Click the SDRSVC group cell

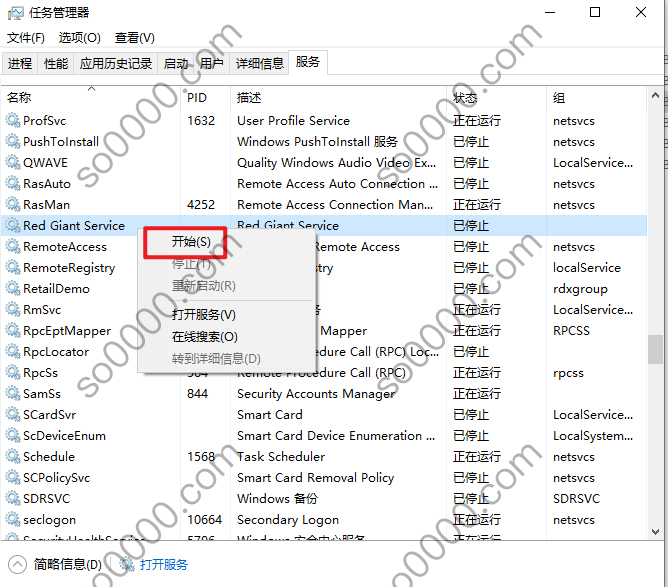pyautogui.click(x=576, y=498)
